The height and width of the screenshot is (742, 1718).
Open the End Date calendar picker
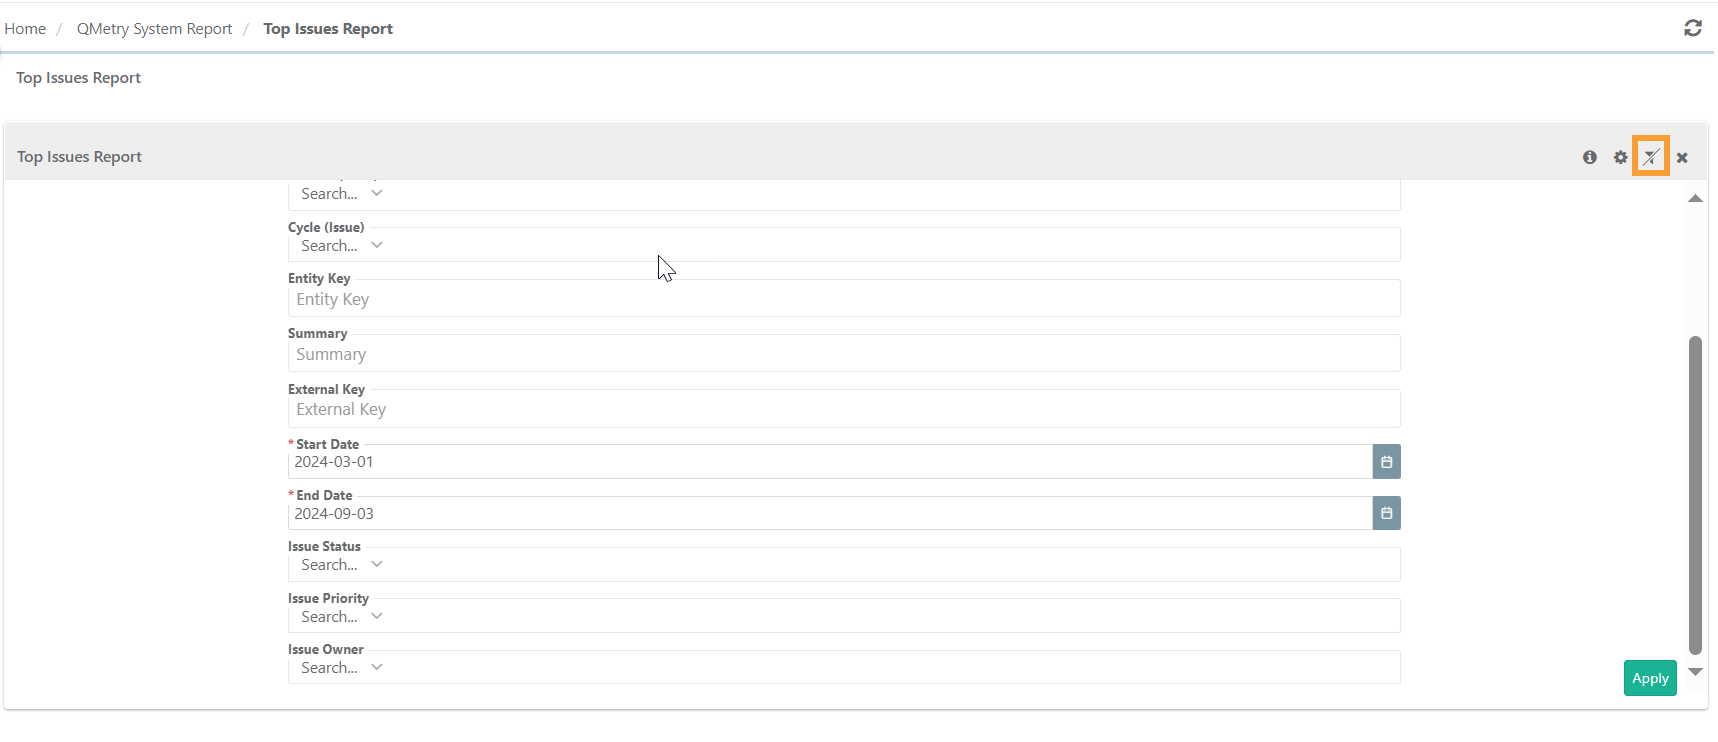coord(1386,513)
